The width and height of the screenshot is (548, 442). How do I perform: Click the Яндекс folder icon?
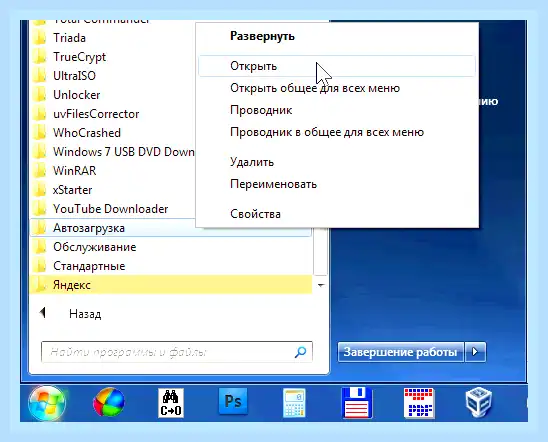[x=39, y=285]
